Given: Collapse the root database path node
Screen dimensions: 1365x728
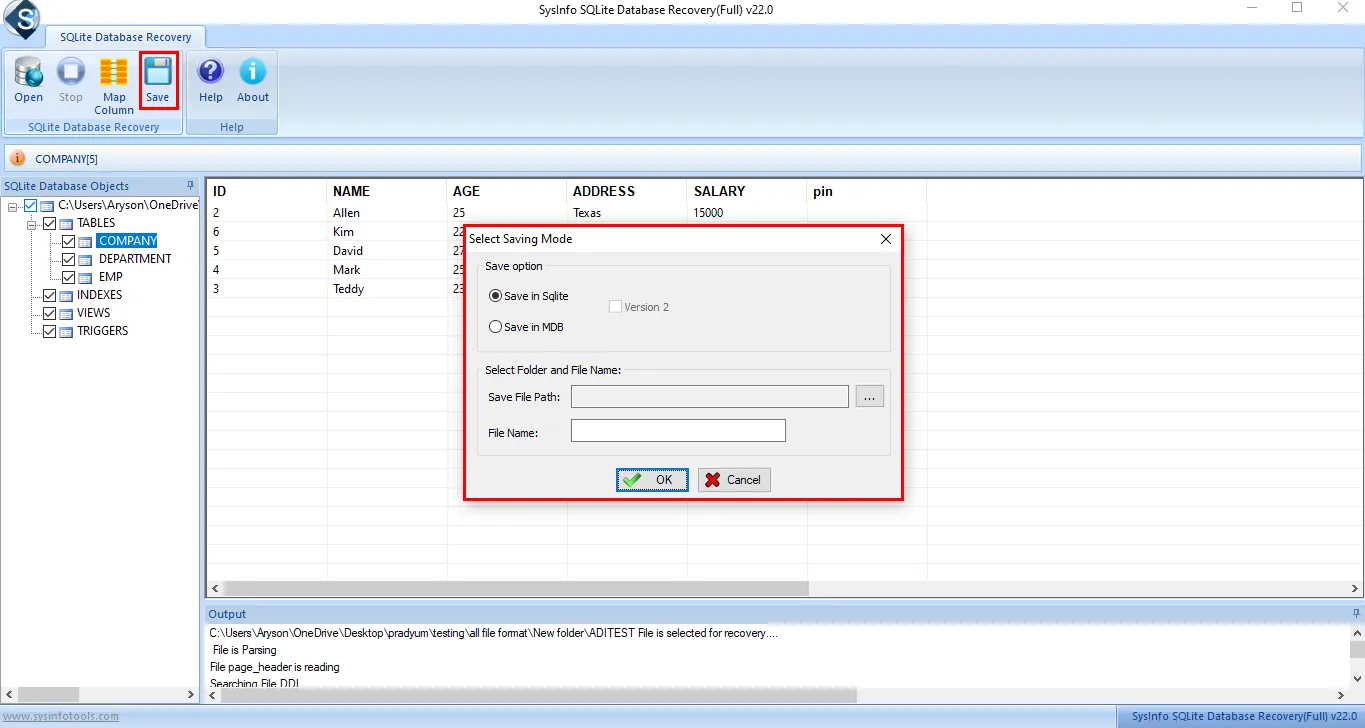Looking at the screenshot, I should coord(12,206).
